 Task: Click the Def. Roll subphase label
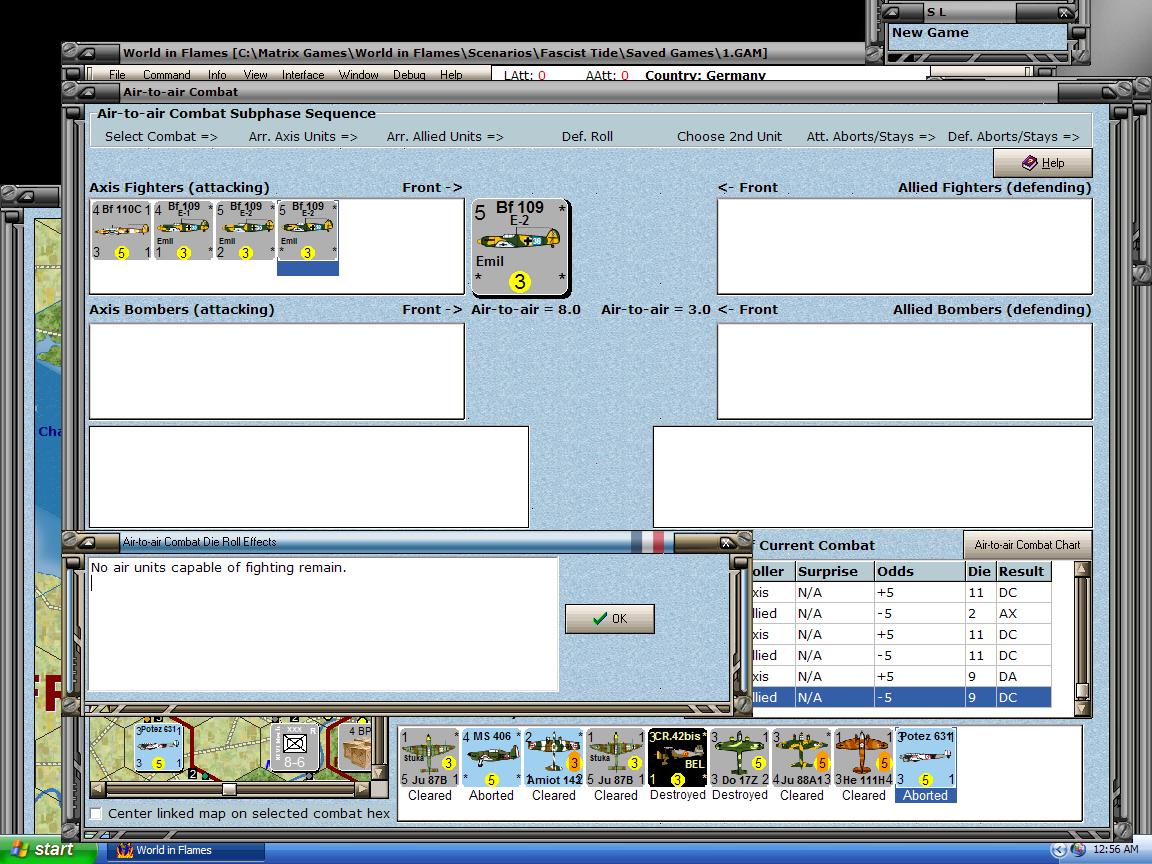tap(587, 137)
